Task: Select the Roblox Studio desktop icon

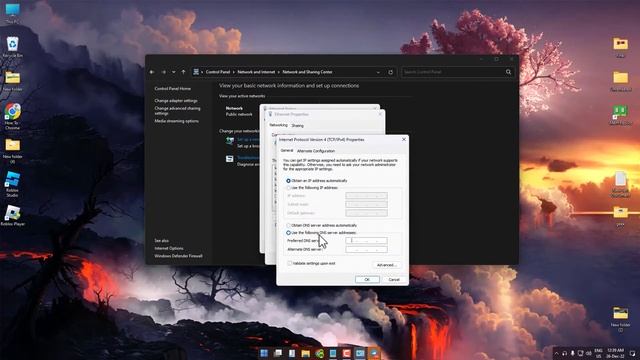Action: tap(12, 184)
